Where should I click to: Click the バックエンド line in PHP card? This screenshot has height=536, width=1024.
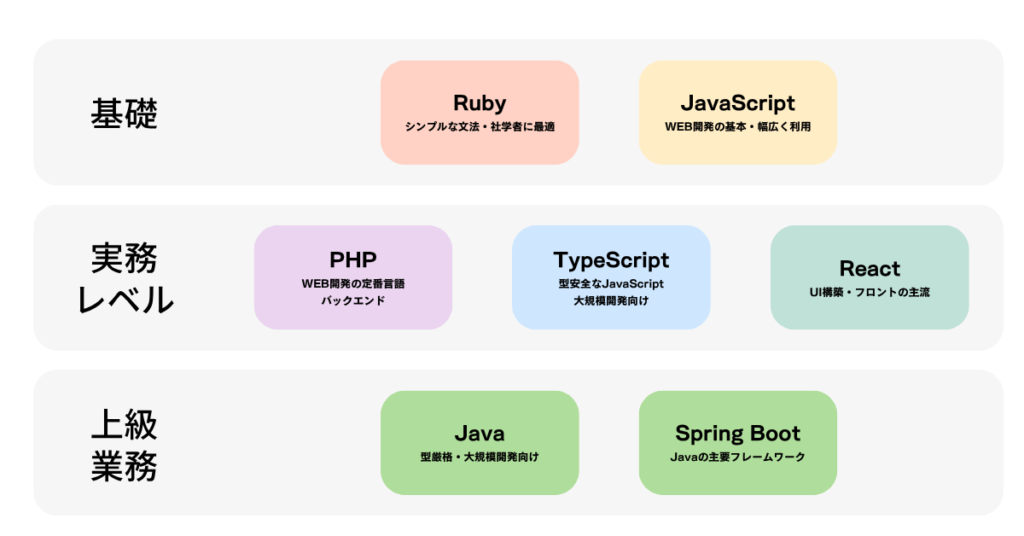point(353,300)
